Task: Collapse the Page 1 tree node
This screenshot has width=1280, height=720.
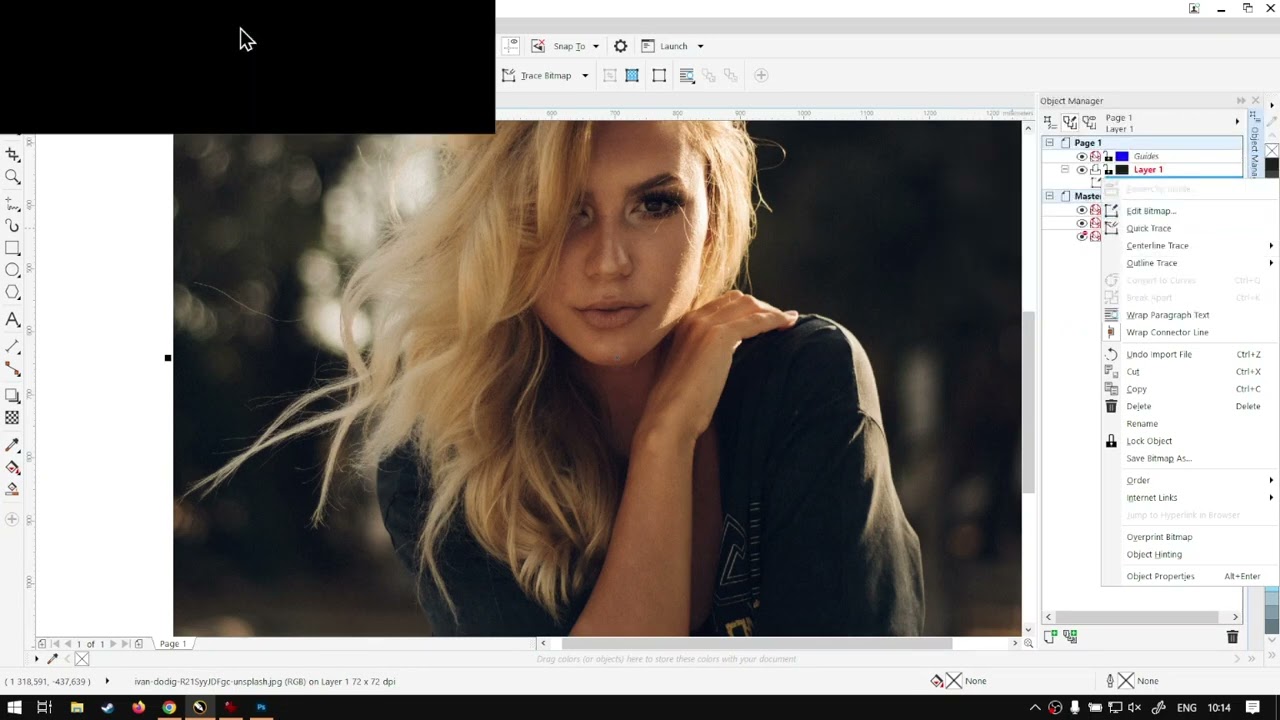Action: 1049,143
